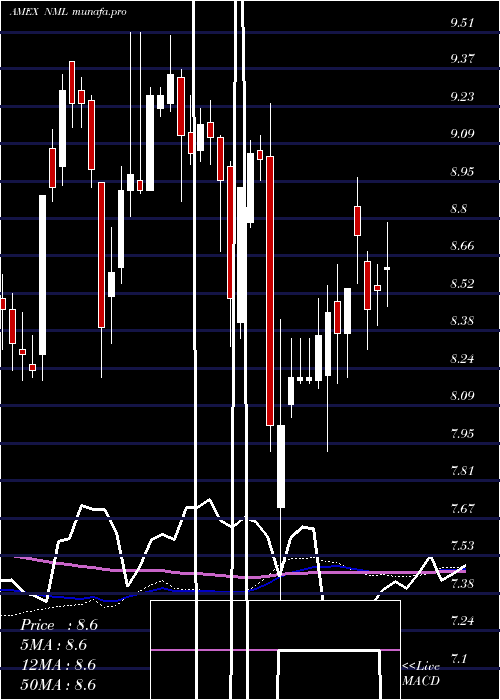Click the 8.95 price axis label
500x700 pixels.
pos(462,172)
